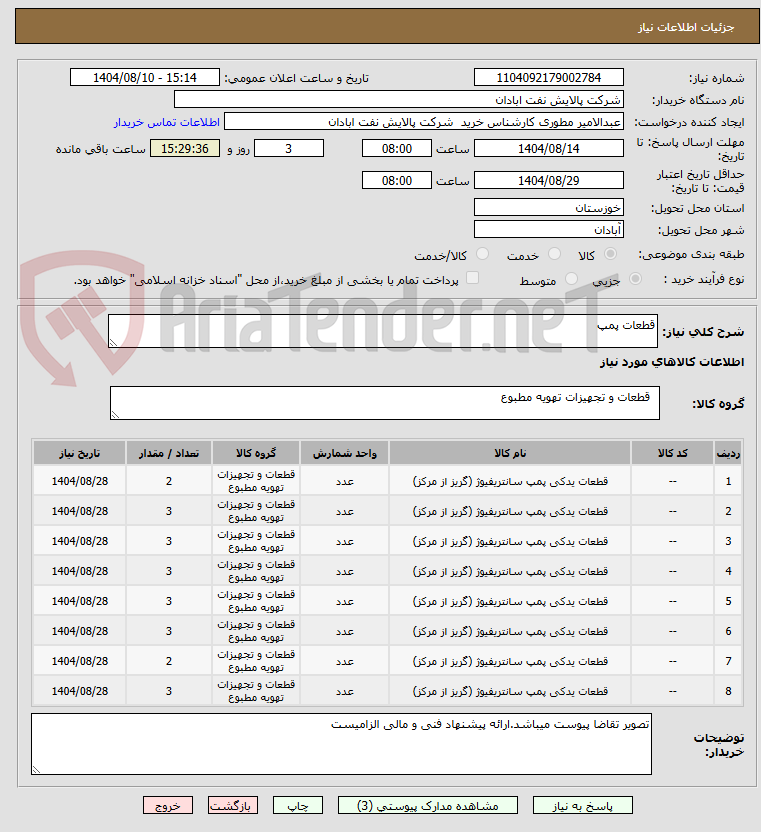Click the گروه کالا textarea

point(385,403)
